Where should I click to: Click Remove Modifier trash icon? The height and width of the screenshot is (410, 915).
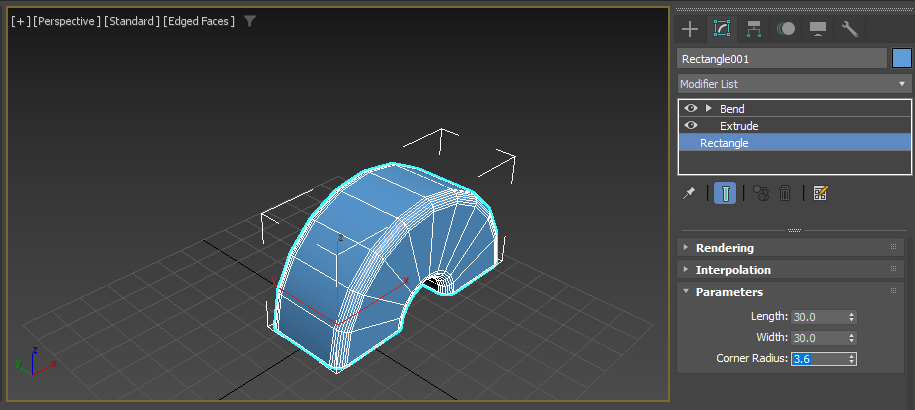pos(786,193)
